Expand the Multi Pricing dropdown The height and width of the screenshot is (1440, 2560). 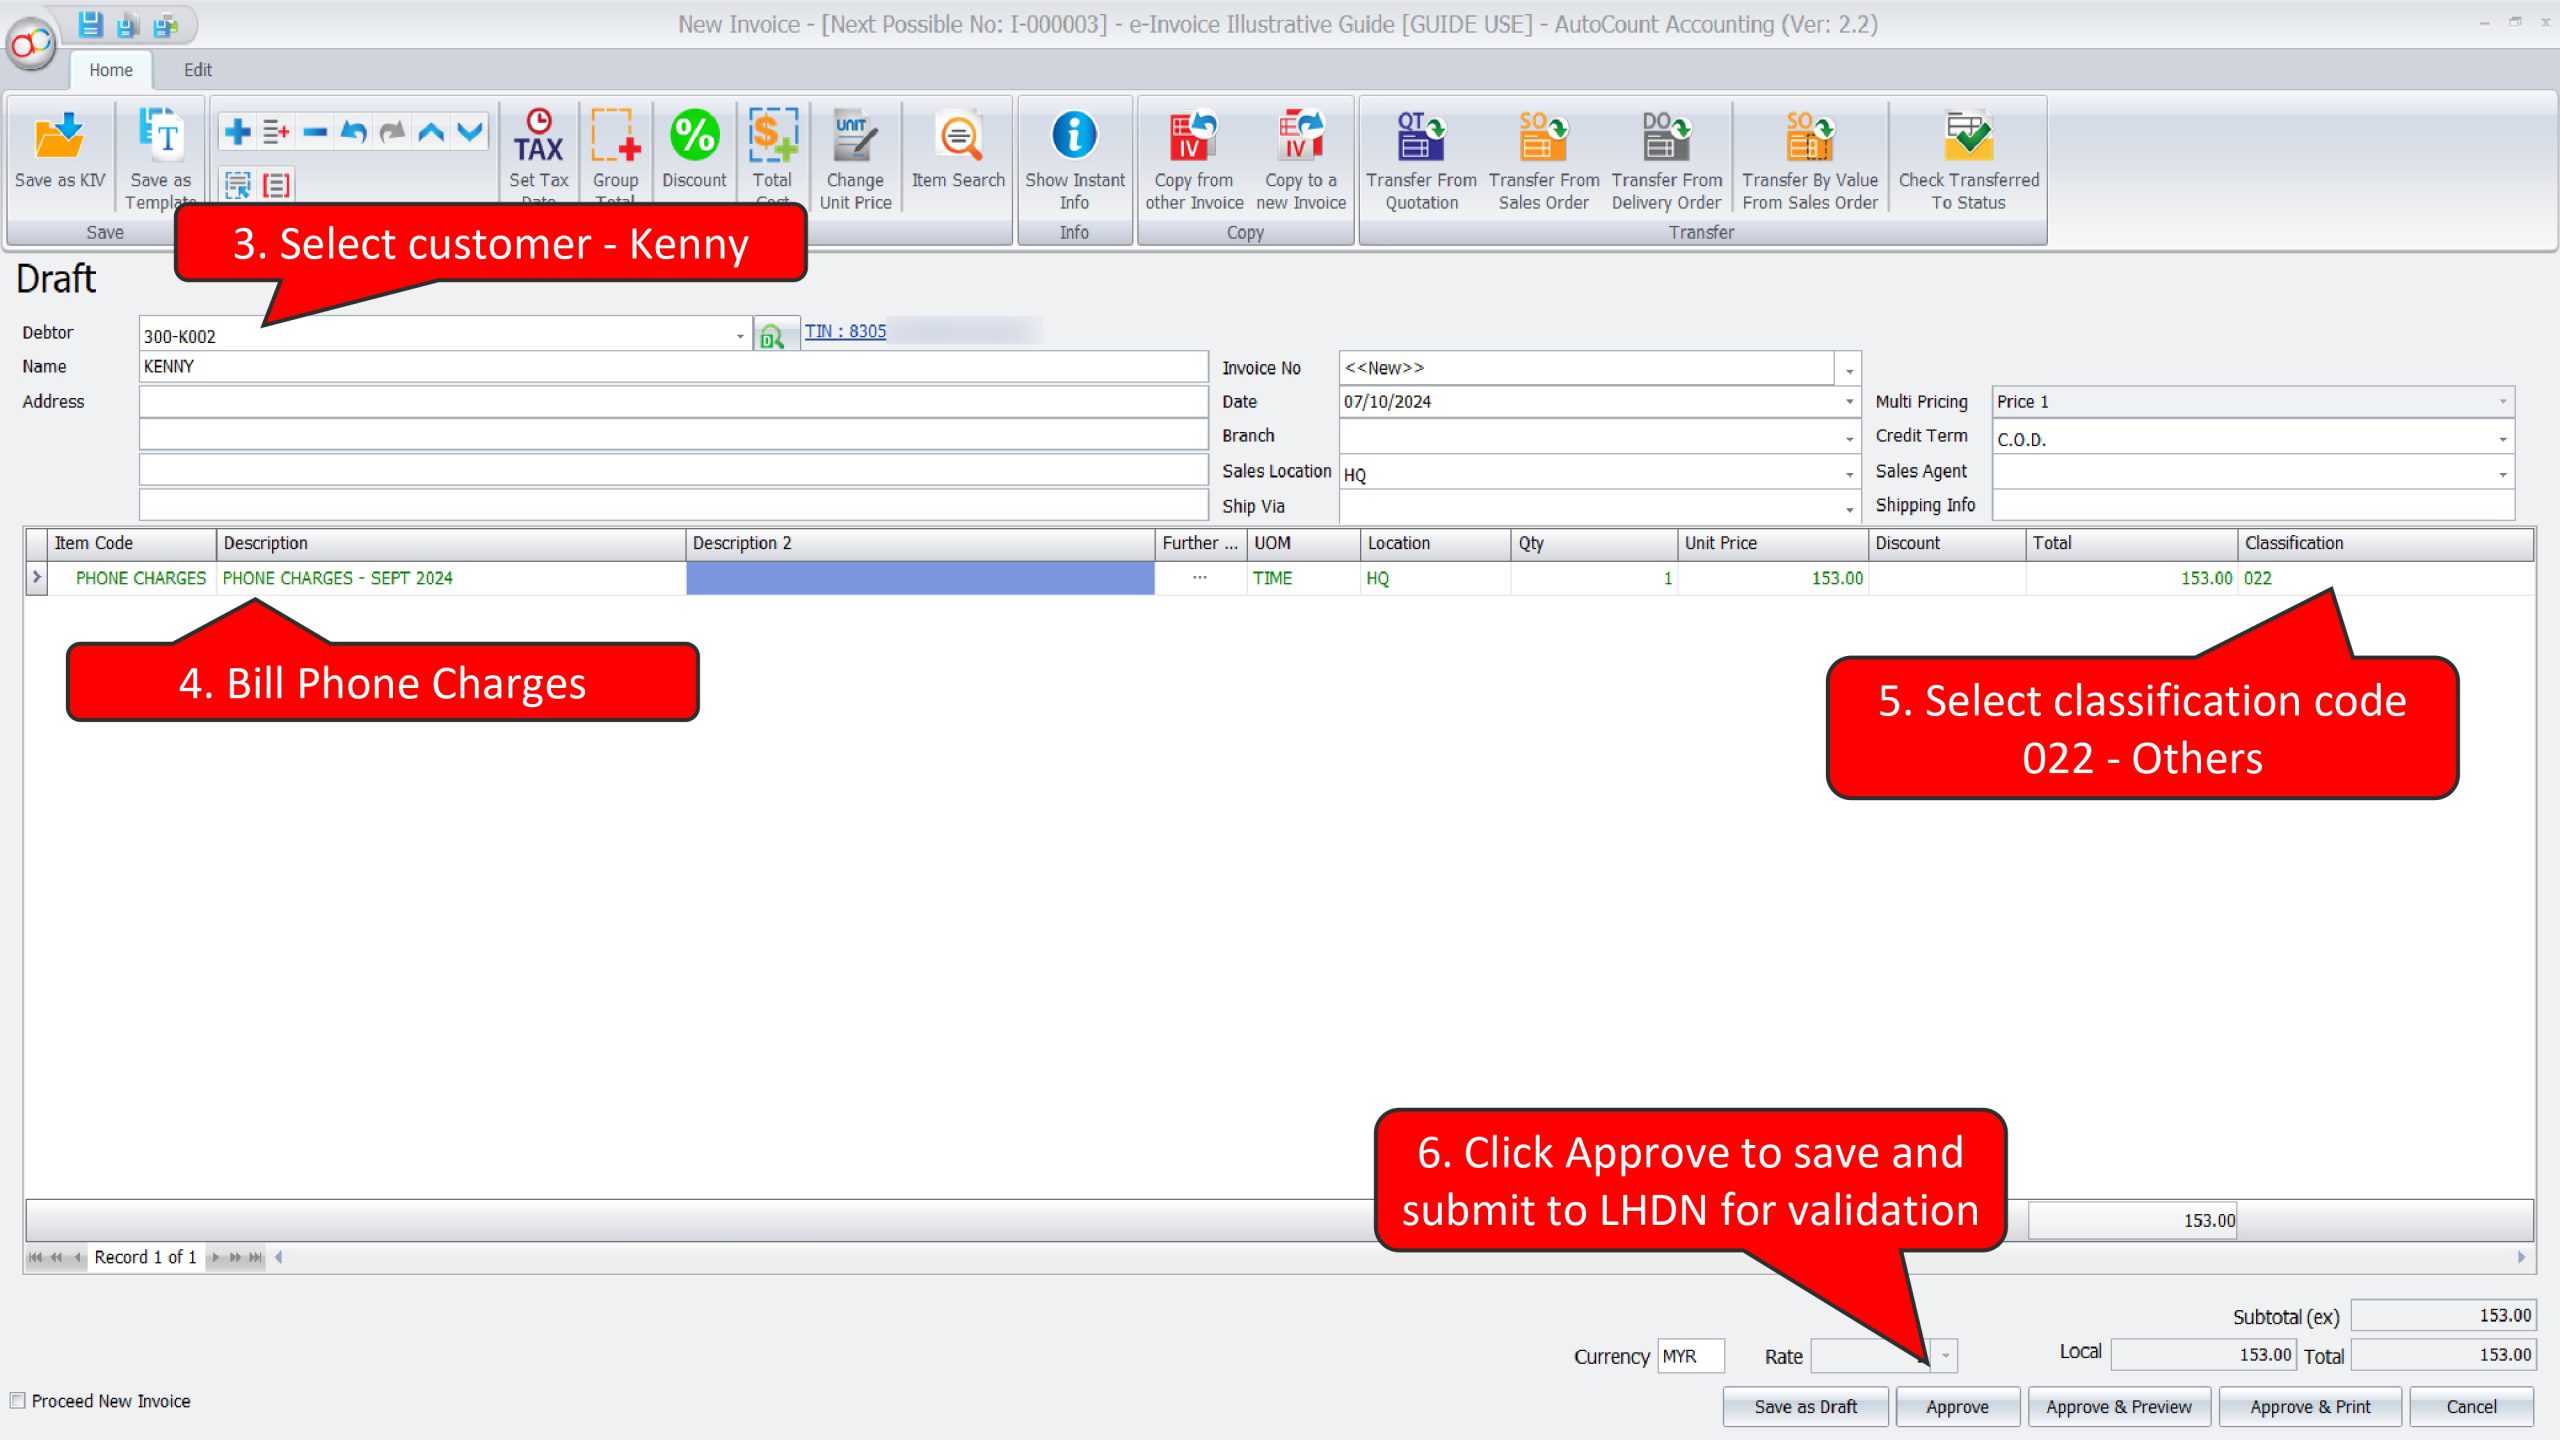tap(2502, 402)
